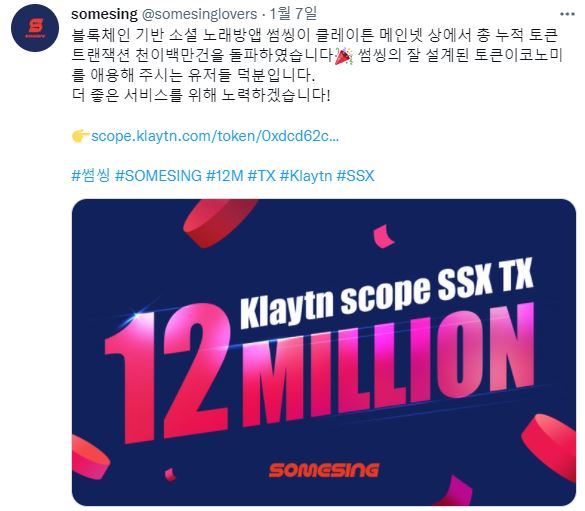
Task: Follow the #Klaytn hashtag link
Action: [306, 176]
